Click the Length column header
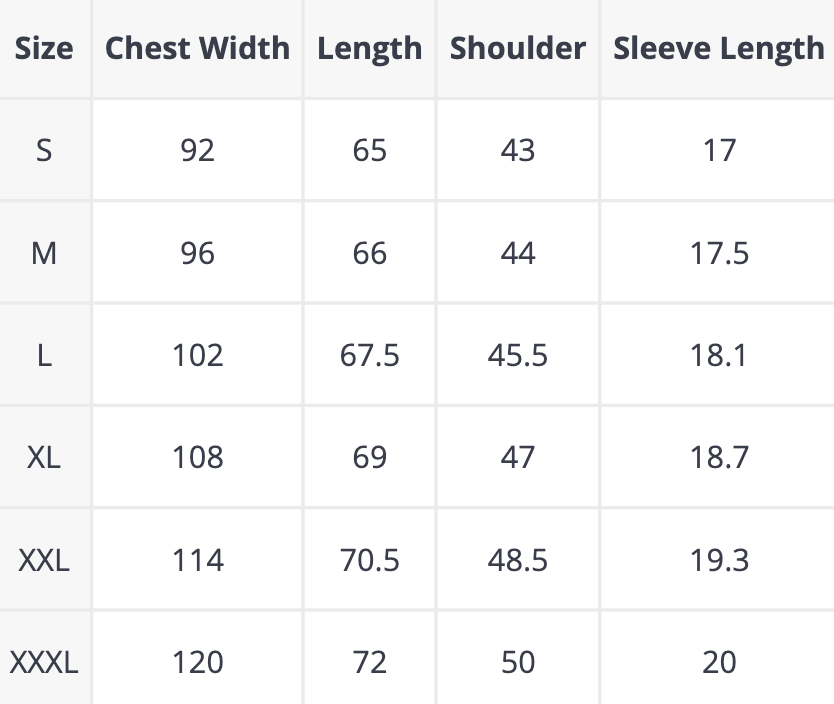Screen dimensions: 834x704 tap(369, 48)
